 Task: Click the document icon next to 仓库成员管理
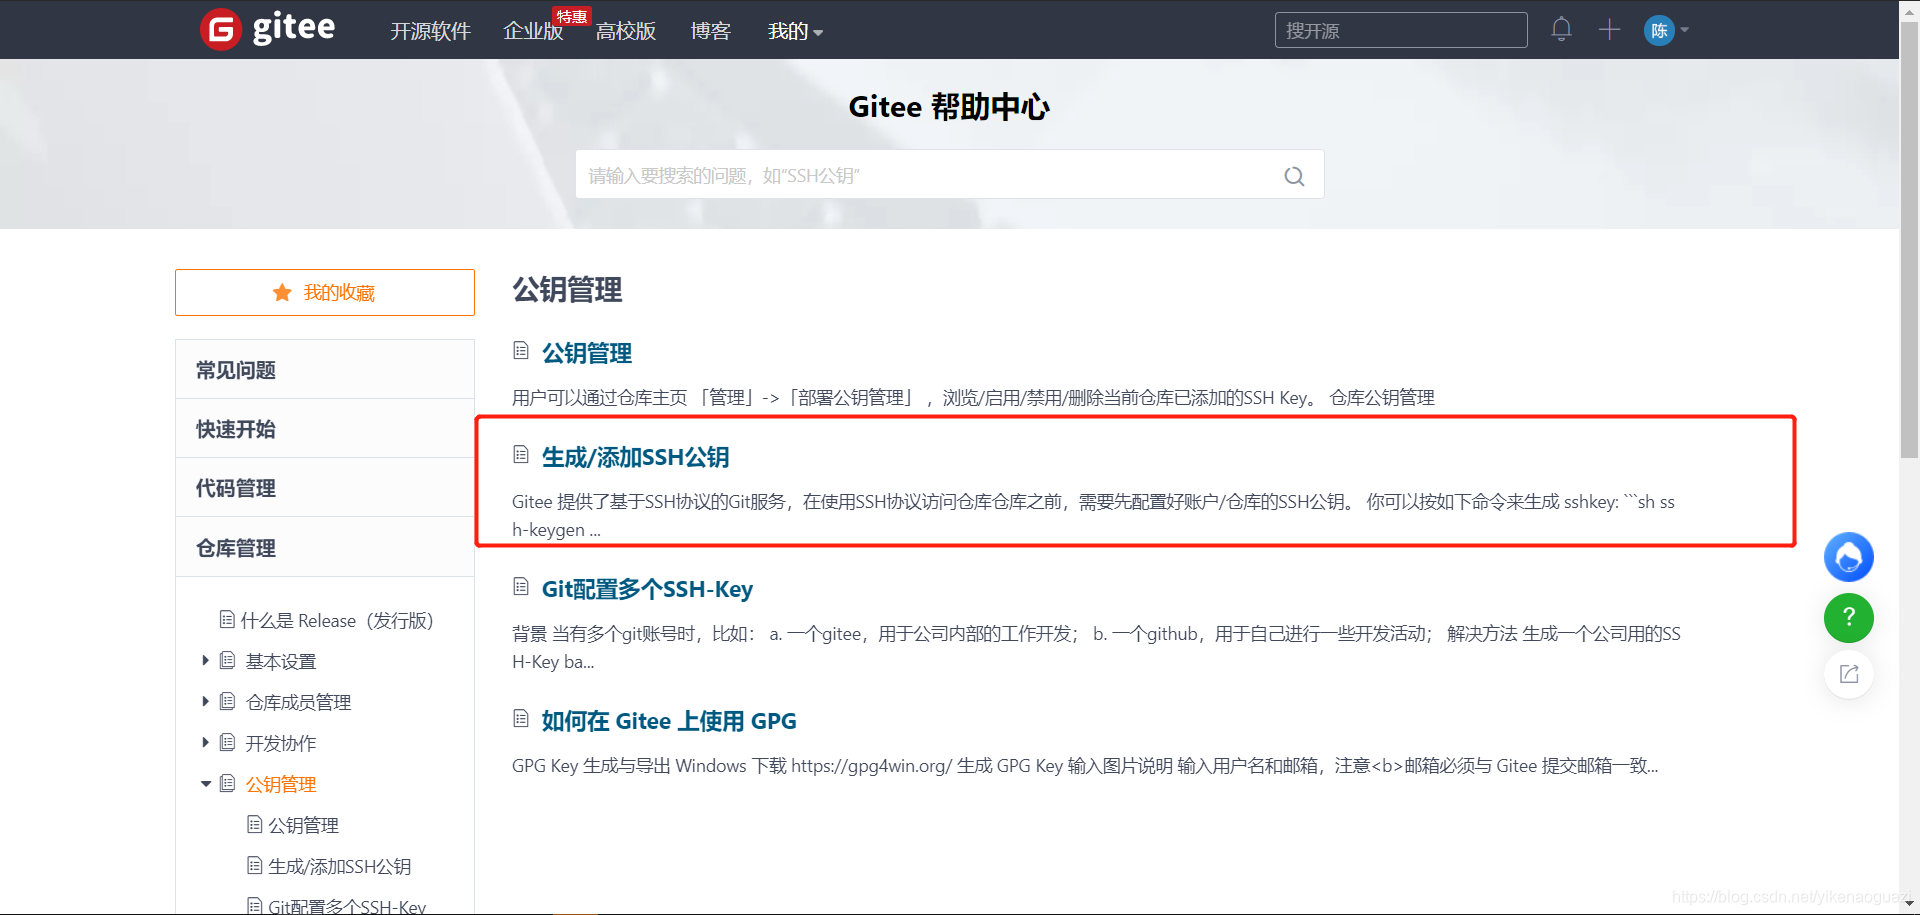point(227,701)
